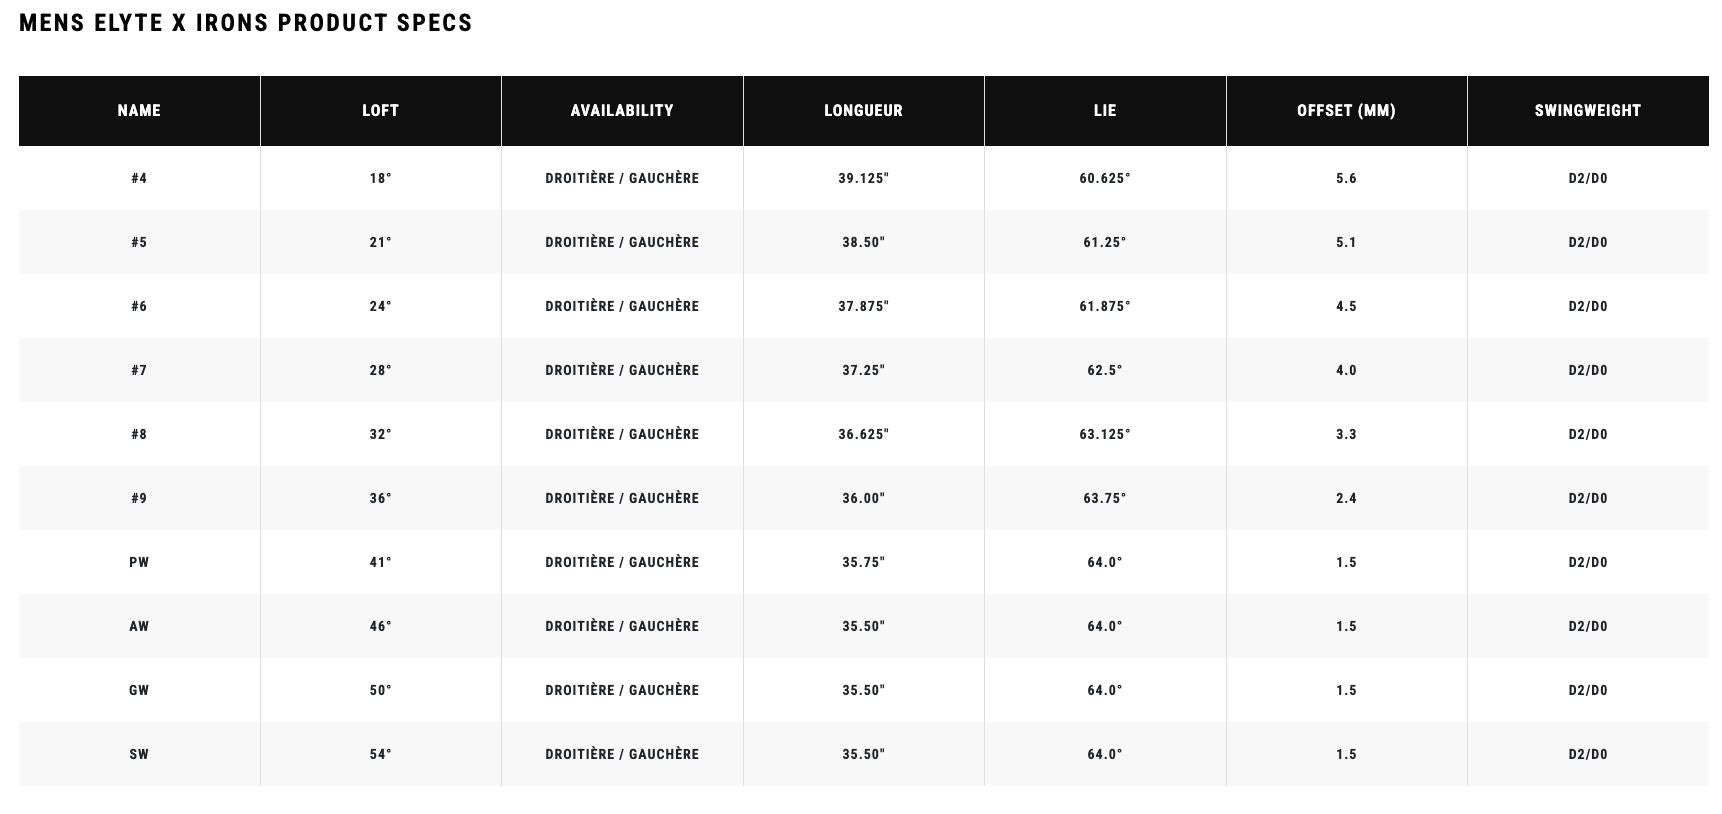This screenshot has height=814, width=1722.
Task: Click the LONGUEUR column header
Action: pos(863,111)
